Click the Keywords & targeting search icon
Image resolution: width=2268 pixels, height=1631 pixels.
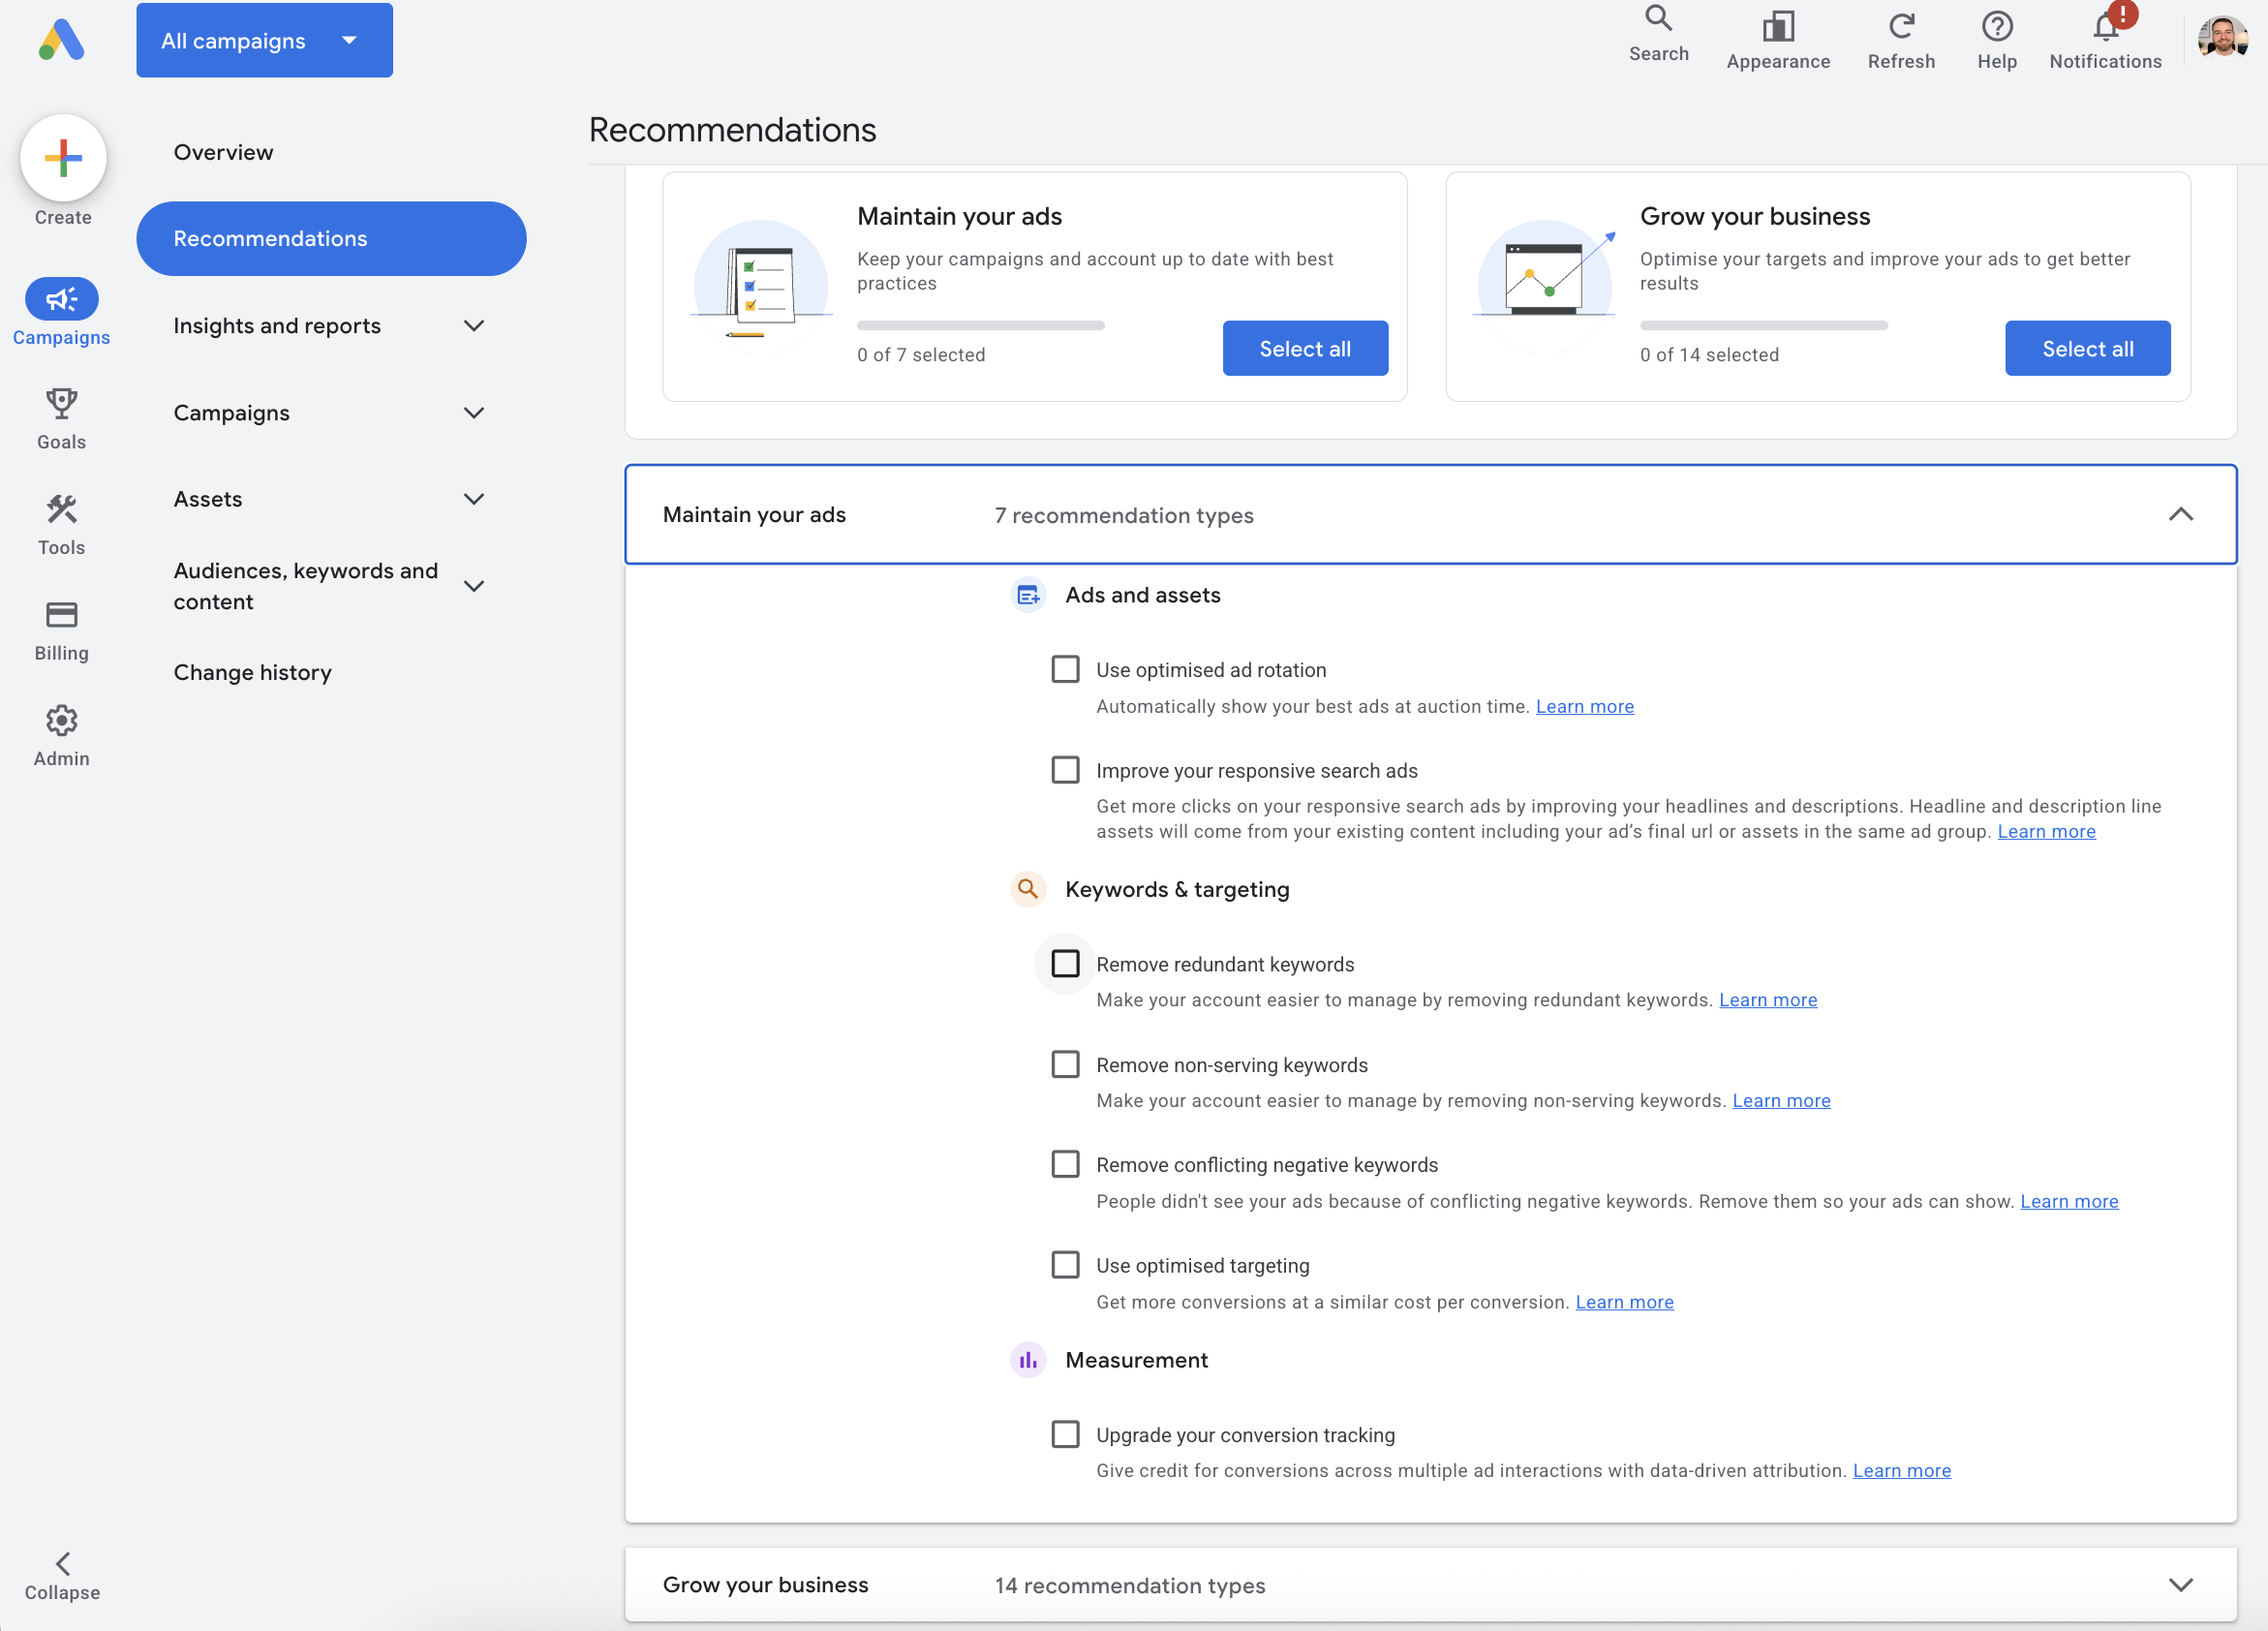tap(1027, 889)
